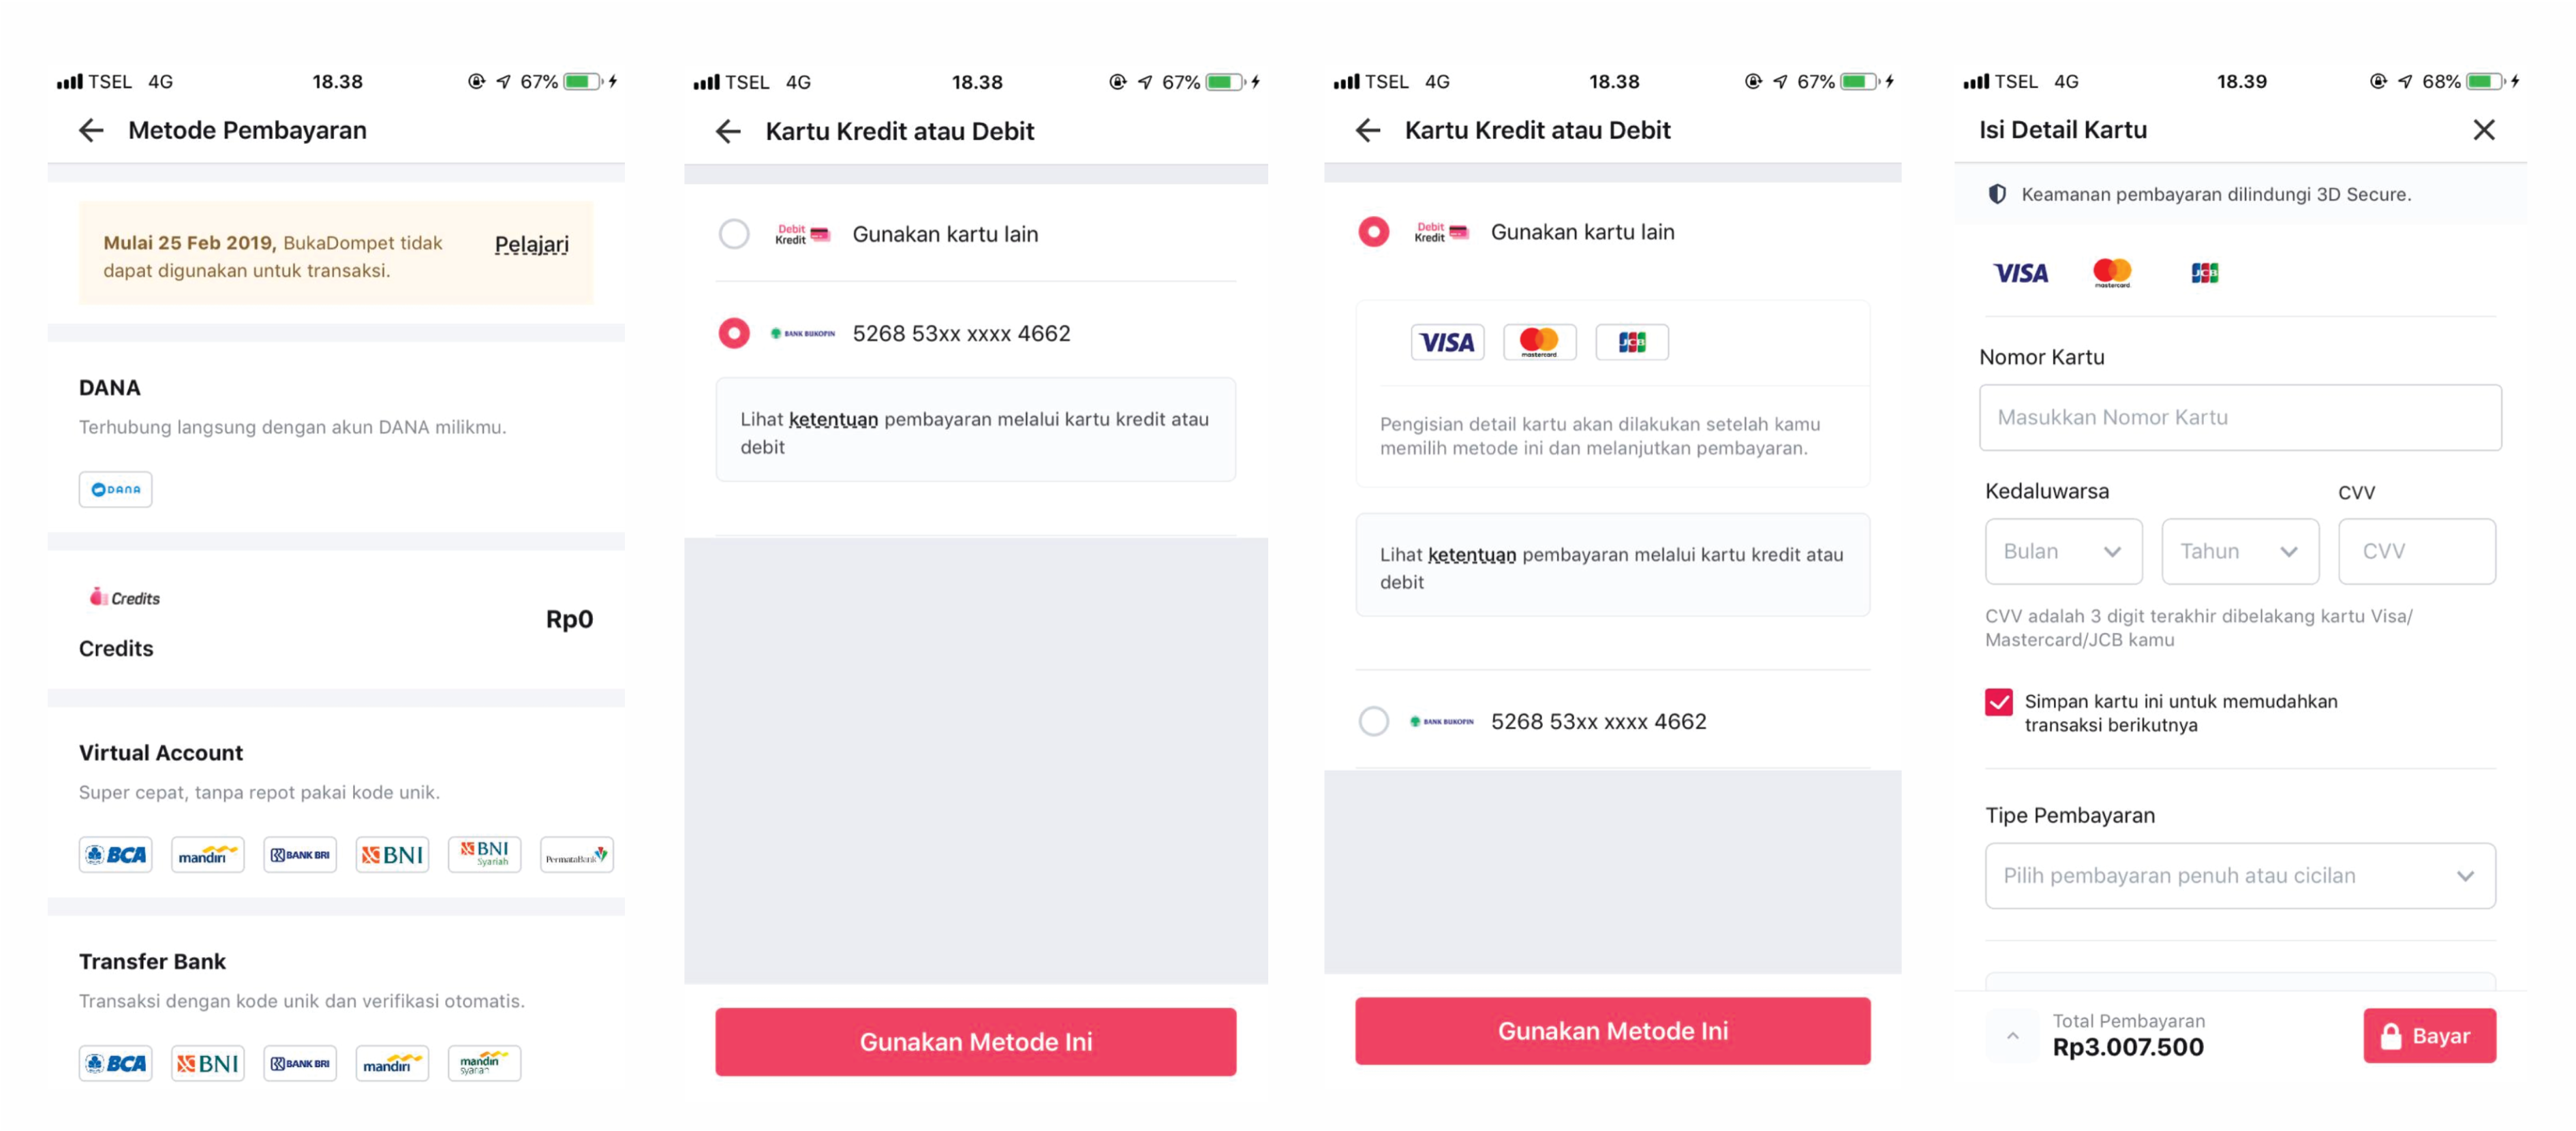Open the Bulan expiry dropdown
The width and height of the screenshot is (2576, 1131).
coord(2063,551)
